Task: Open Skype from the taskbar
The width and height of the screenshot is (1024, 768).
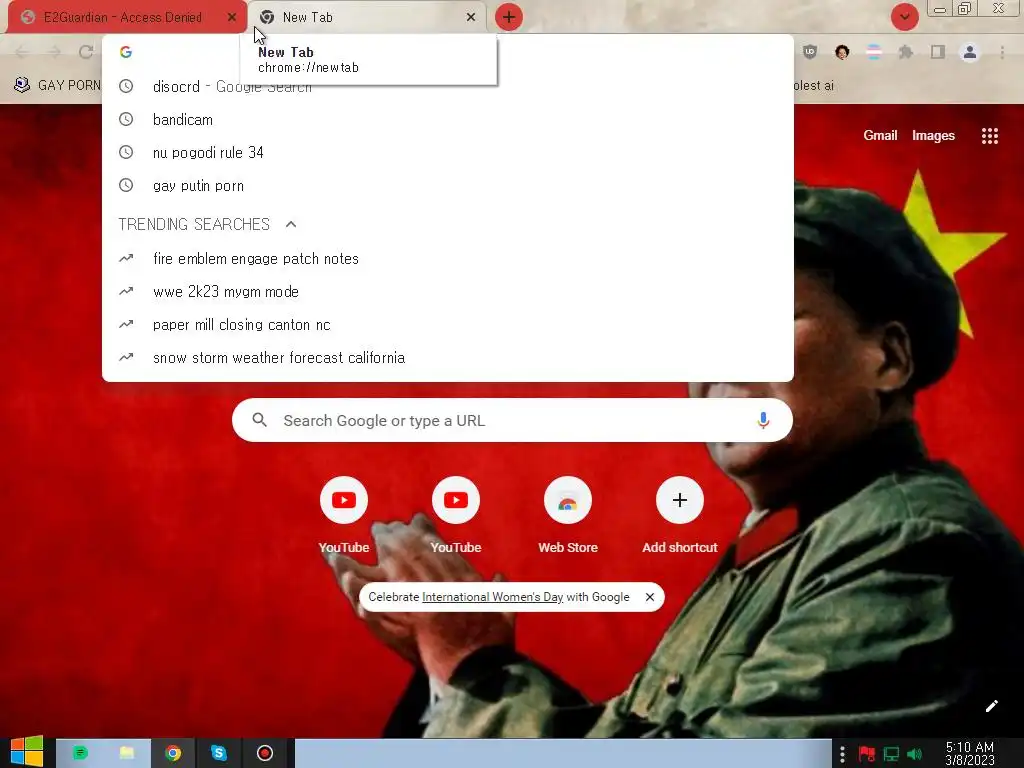Action: [219, 754]
